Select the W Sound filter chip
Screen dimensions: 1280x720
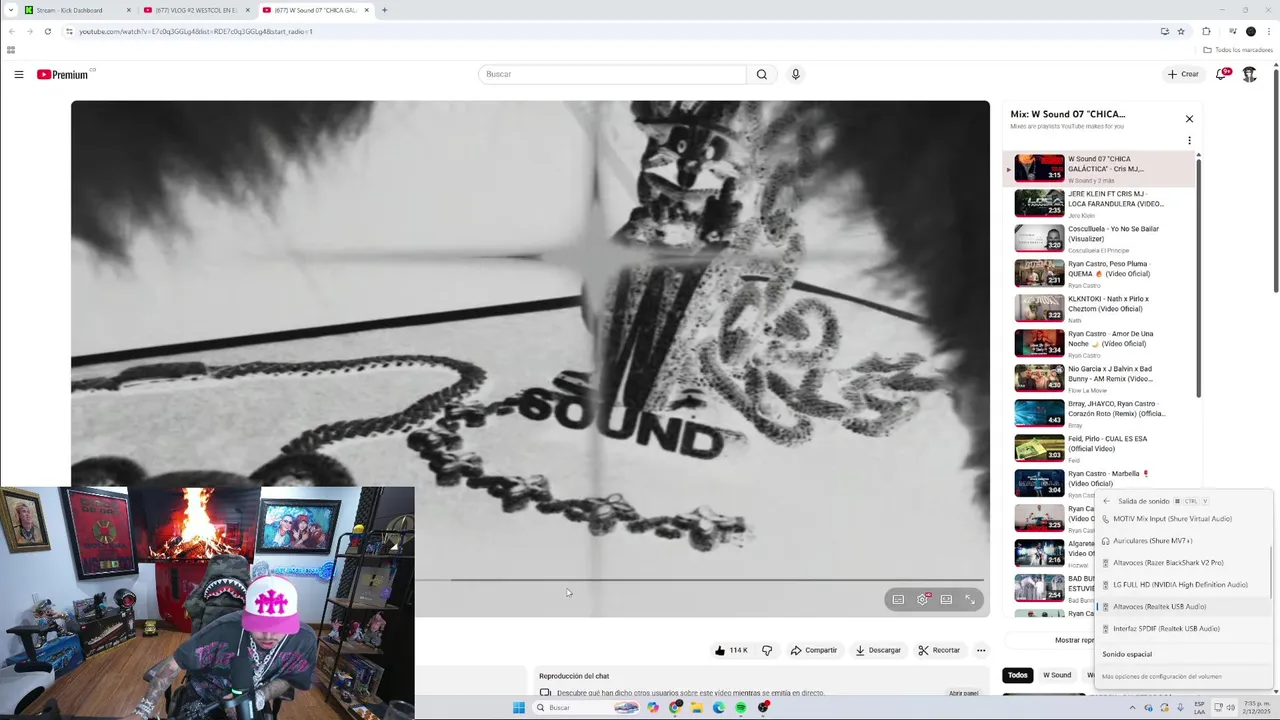[x=1057, y=675]
